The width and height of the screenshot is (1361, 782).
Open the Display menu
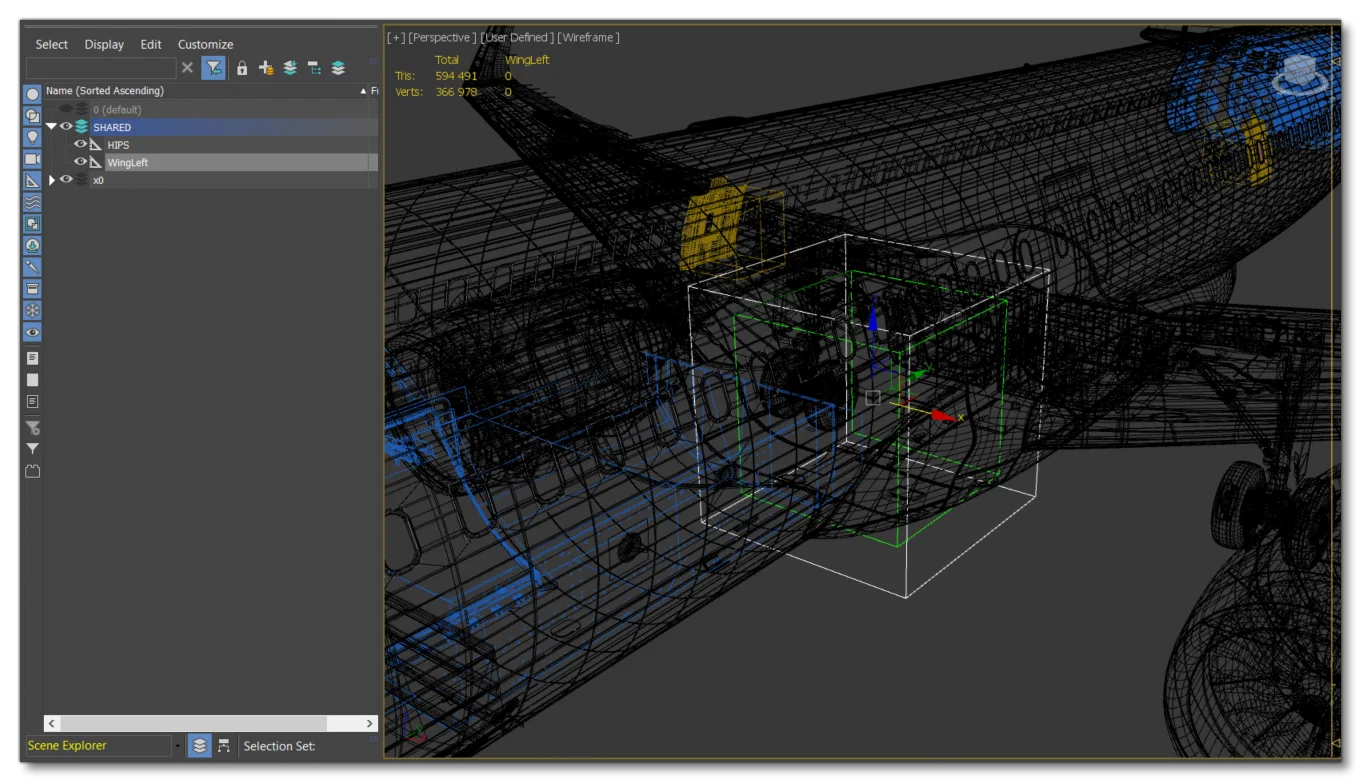coord(104,44)
